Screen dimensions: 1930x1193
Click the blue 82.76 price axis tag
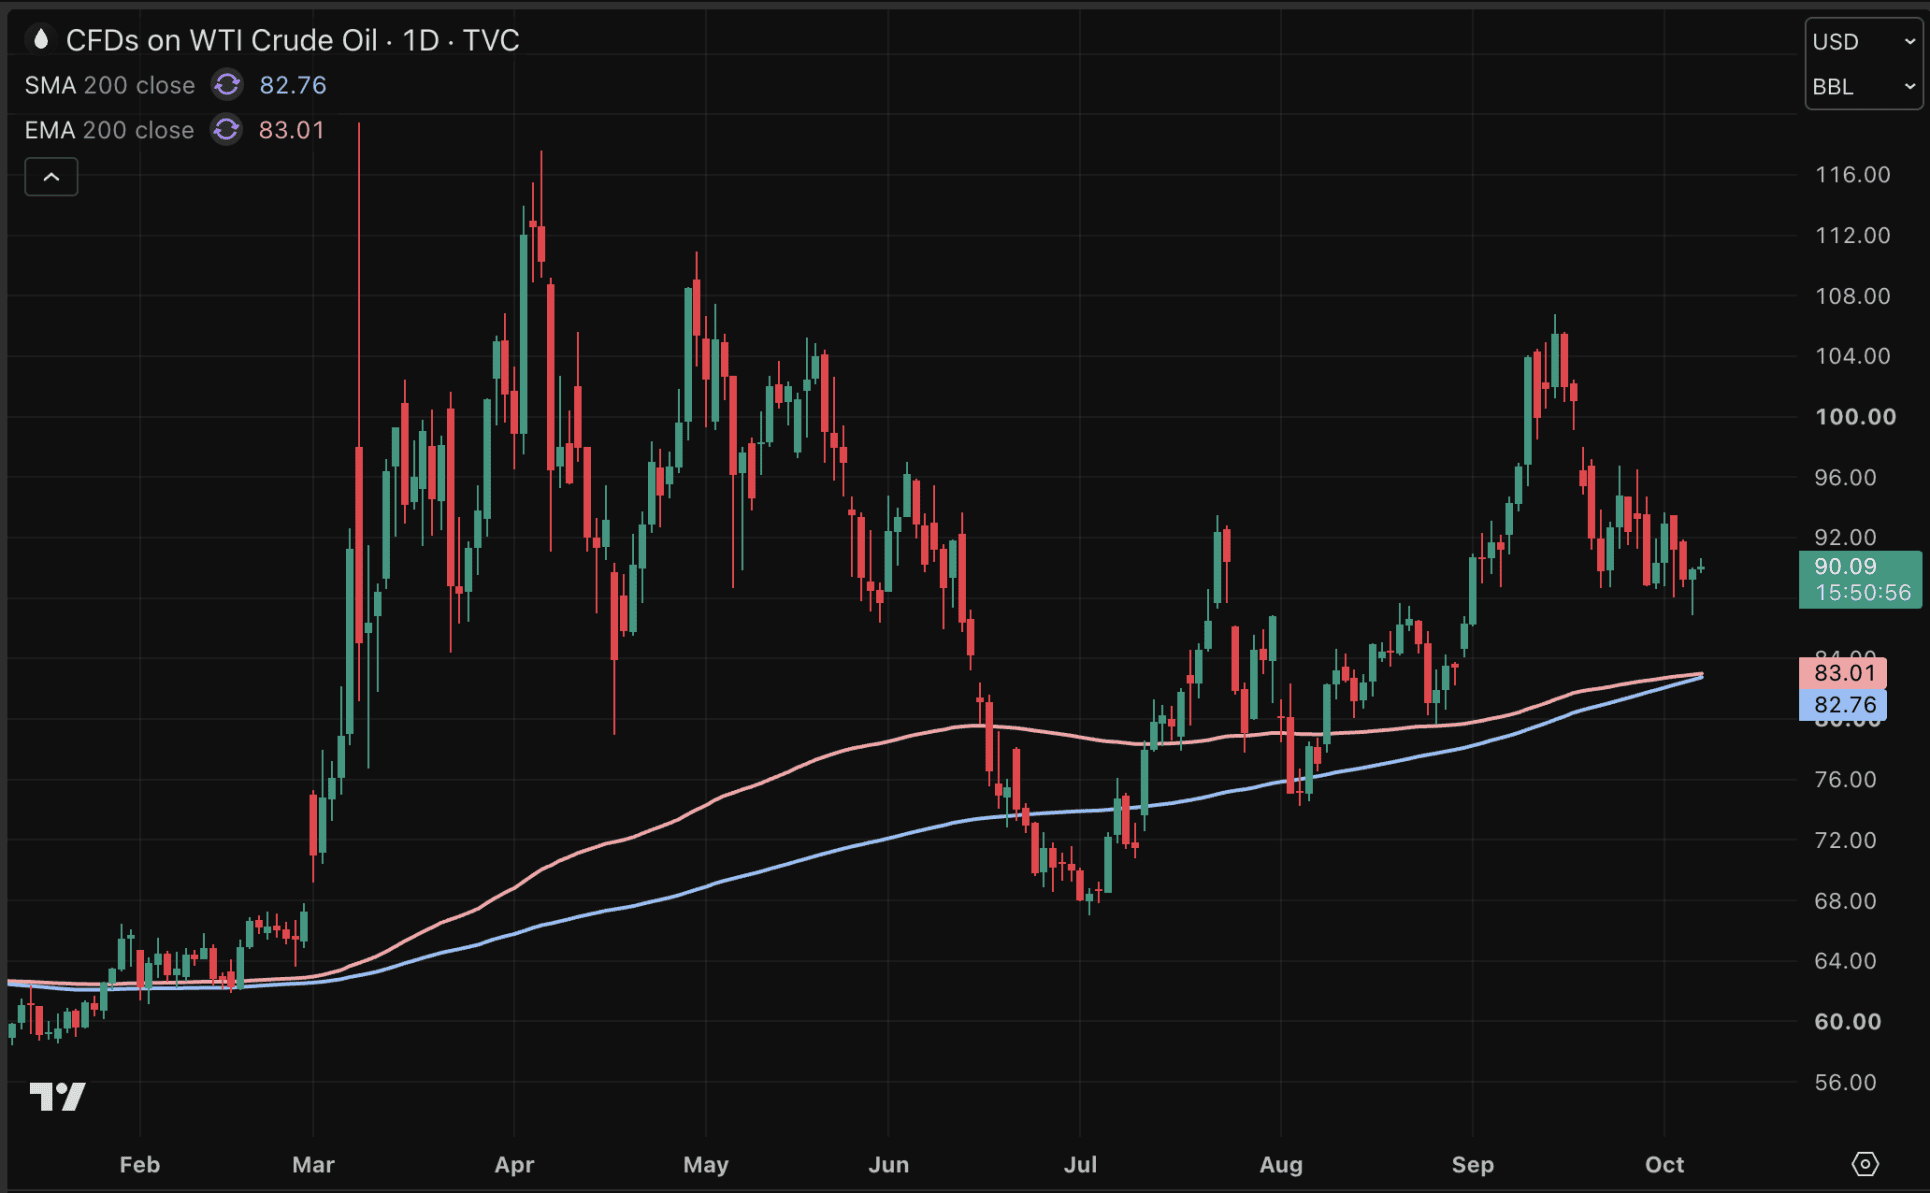click(x=1843, y=705)
